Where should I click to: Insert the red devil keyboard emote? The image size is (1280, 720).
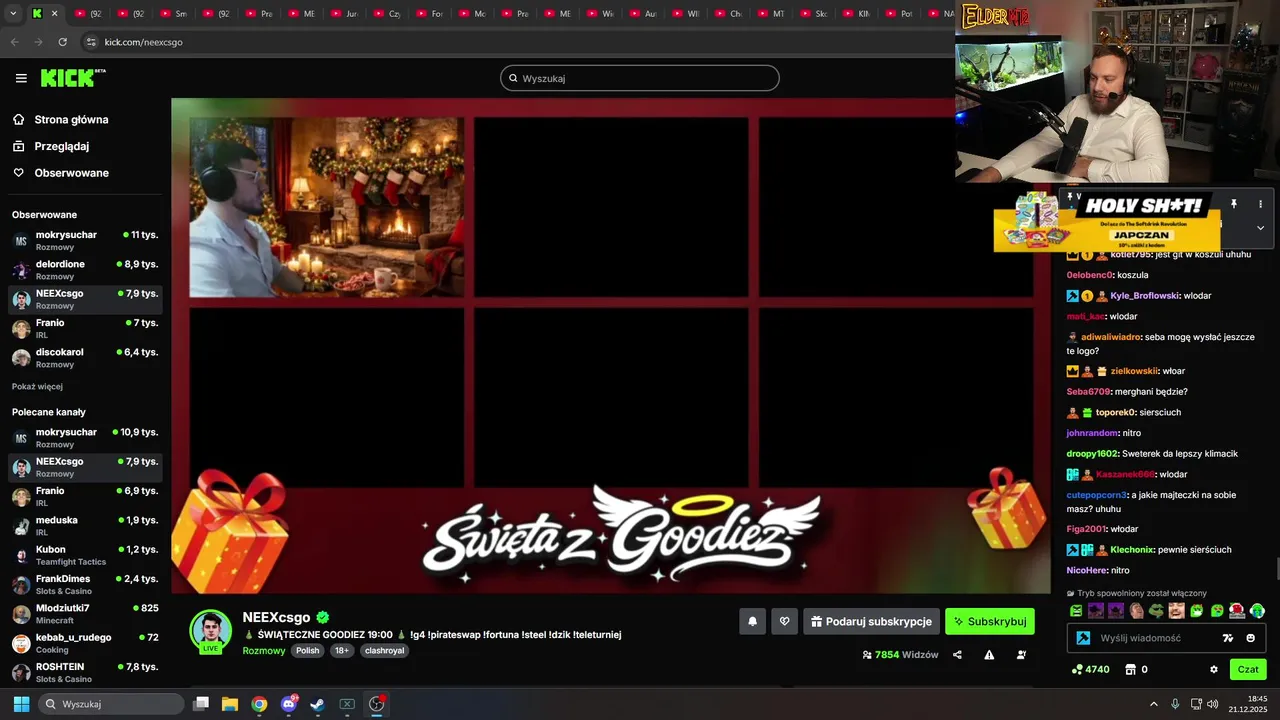pyautogui.click(x=1237, y=611)
